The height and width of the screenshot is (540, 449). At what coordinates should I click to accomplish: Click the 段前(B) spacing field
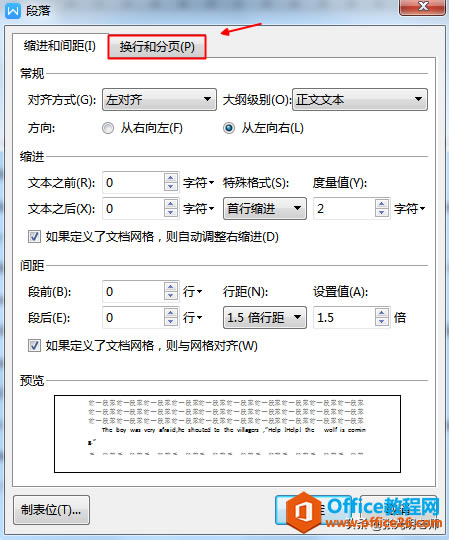pos(133,292)
